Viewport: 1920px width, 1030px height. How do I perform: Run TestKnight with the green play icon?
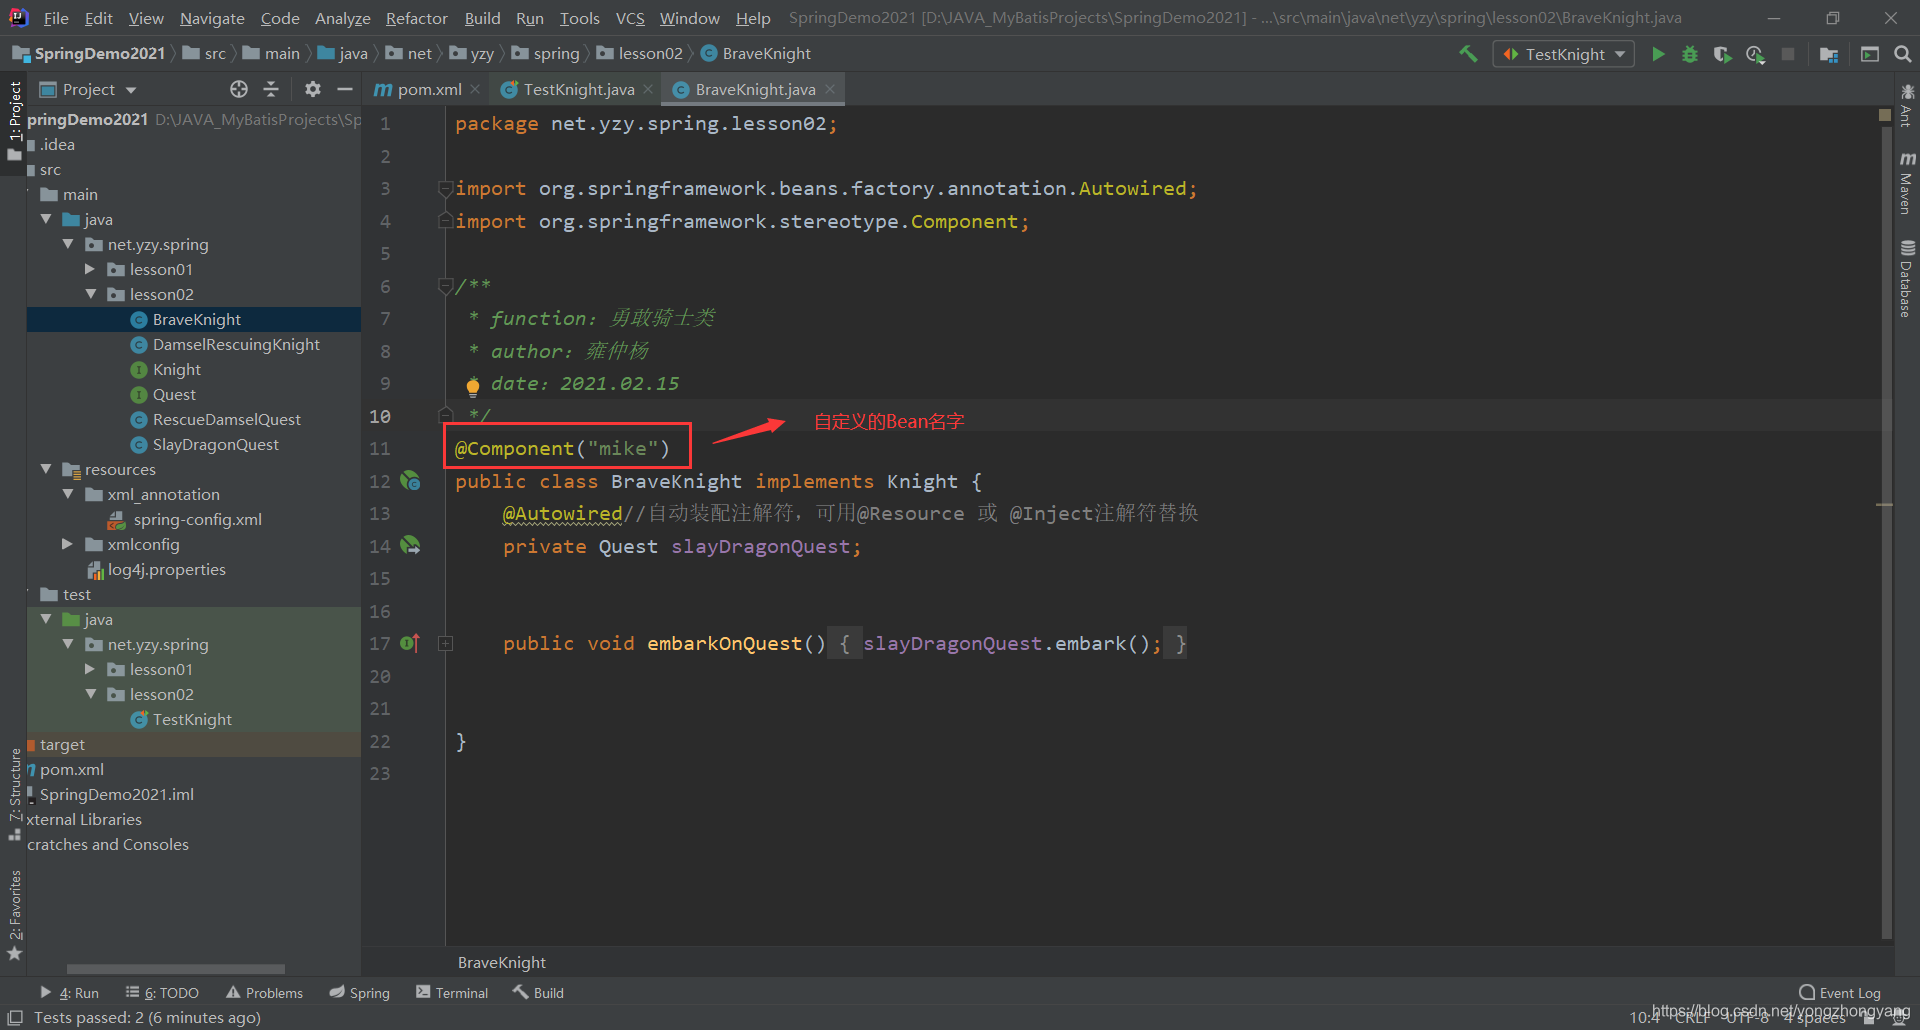pos(1658,54)
